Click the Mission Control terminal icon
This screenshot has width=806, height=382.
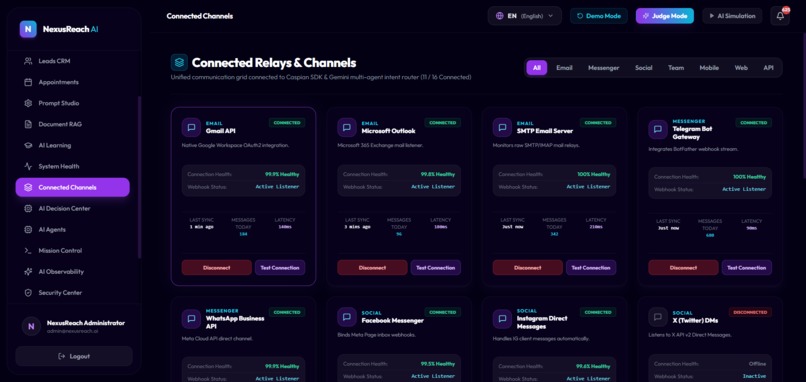[28, 251]
